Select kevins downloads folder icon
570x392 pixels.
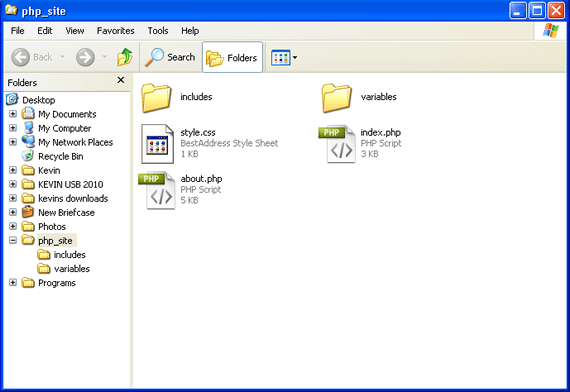[x=28, y=198]
